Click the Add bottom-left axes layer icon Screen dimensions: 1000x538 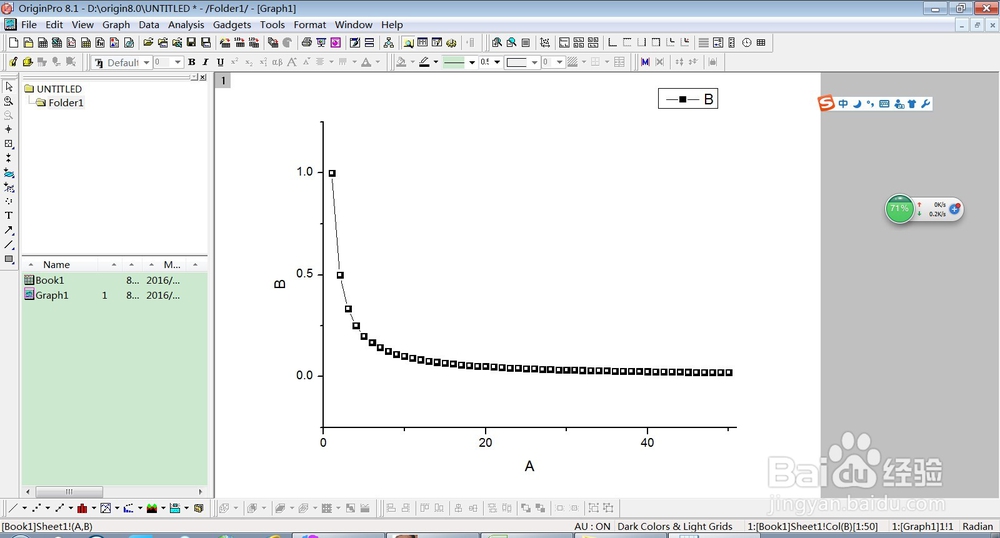pos(612,43)
